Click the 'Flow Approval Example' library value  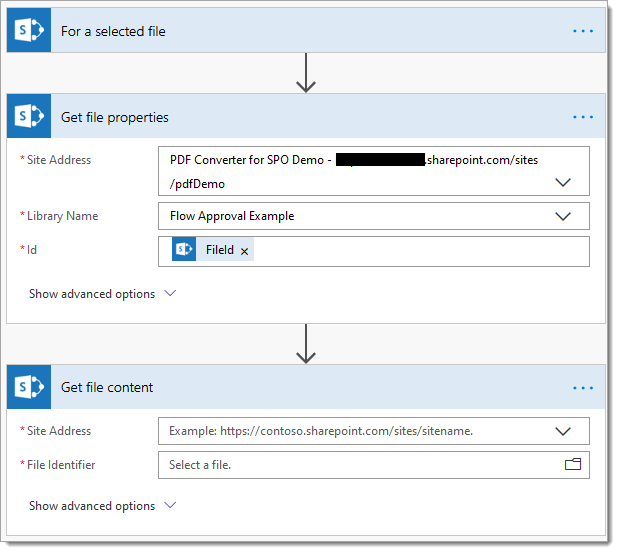232,216
